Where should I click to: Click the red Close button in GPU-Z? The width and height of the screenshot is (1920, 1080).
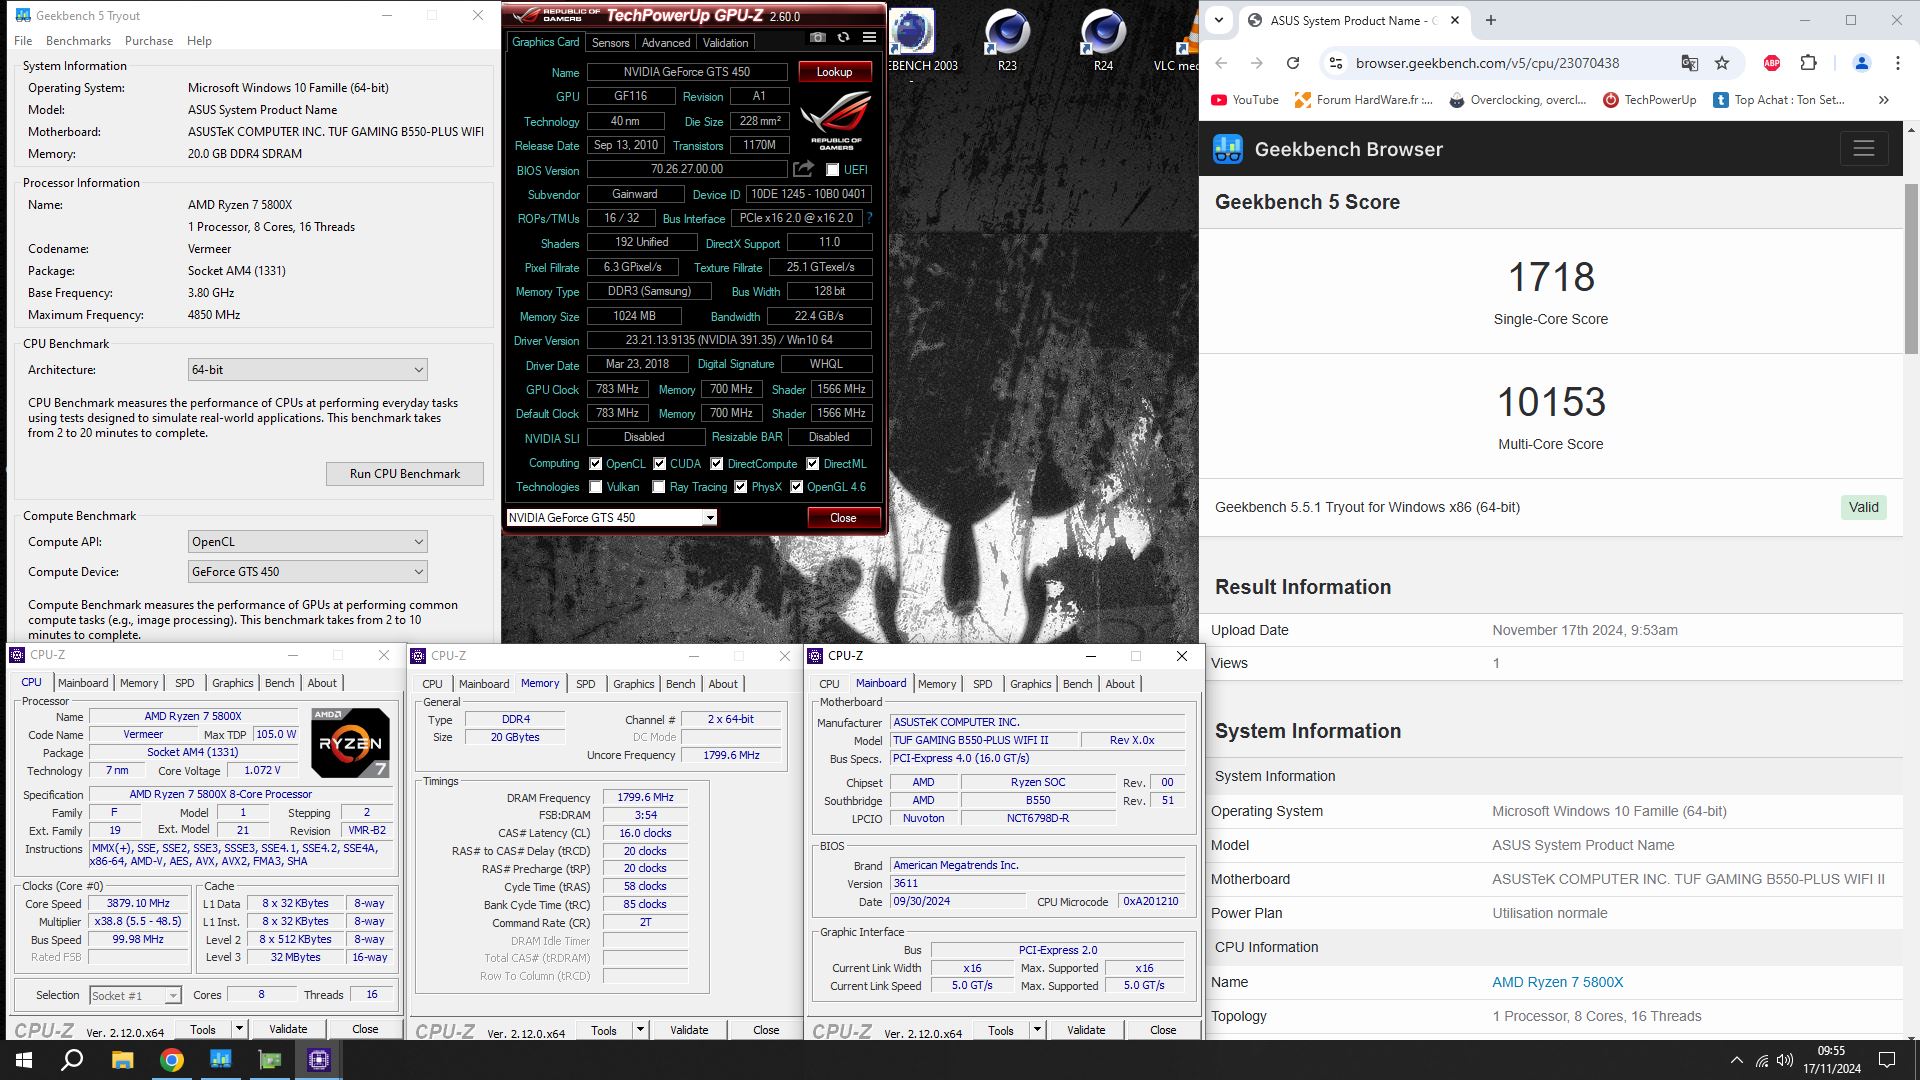[843, 518]
